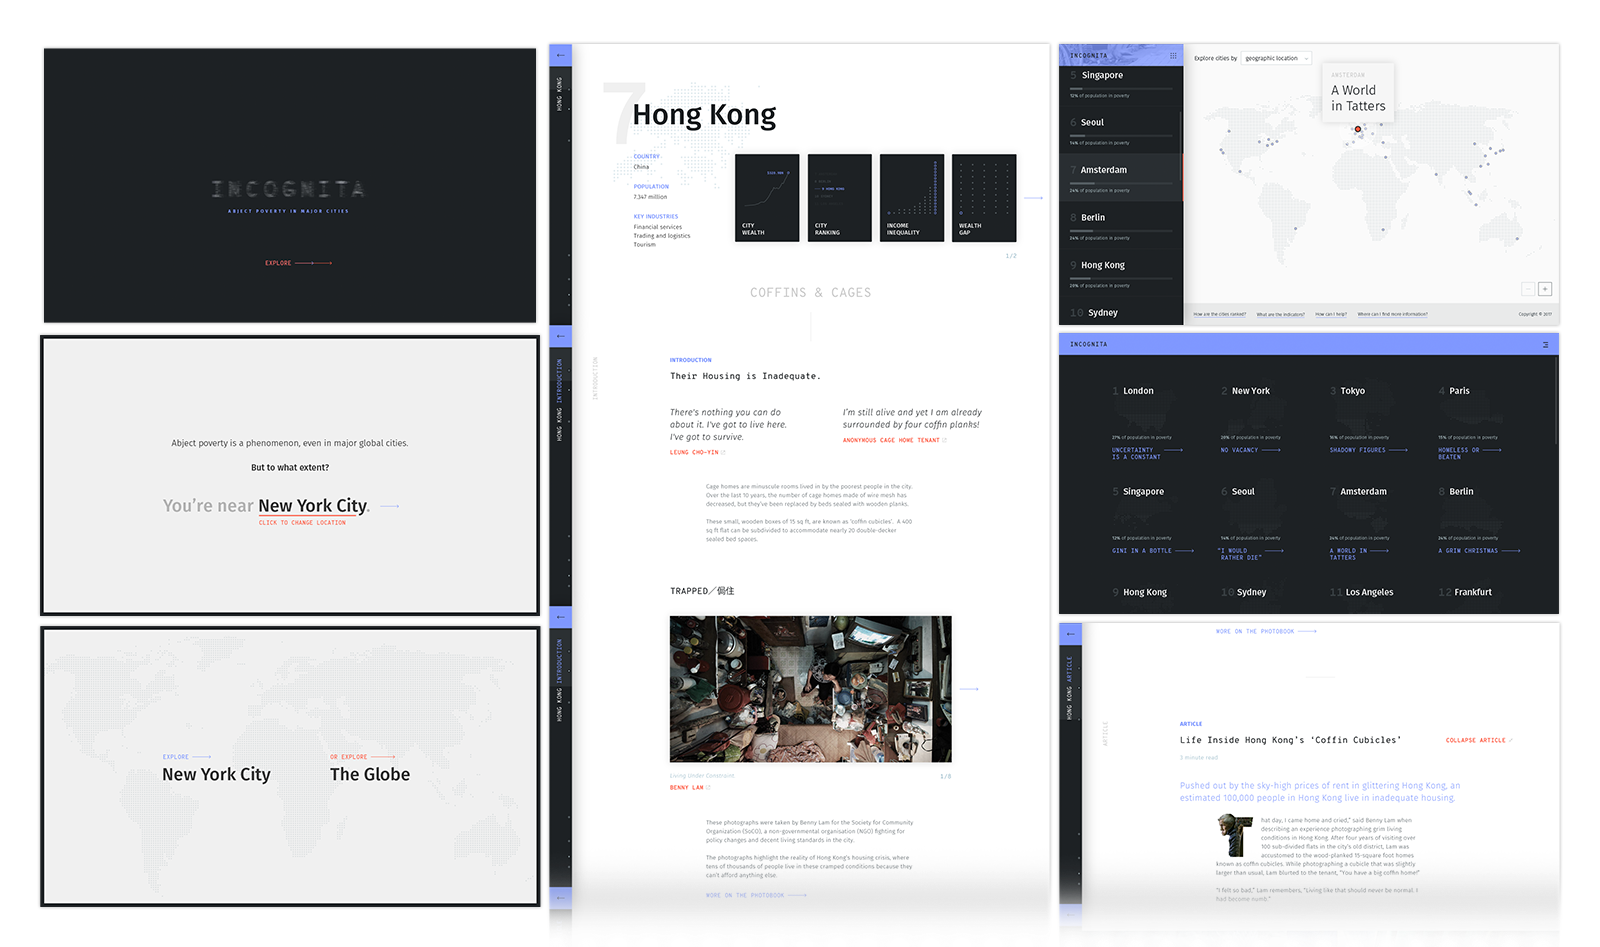Click 'What are the indicators?' footer link
This screenshot has width=1600, height=947.
[1281, 314]
